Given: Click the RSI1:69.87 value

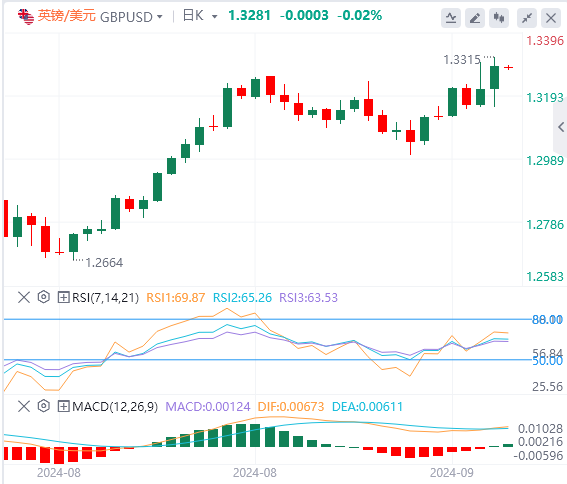Looking at the screenshot, I should tap(175, 298).
